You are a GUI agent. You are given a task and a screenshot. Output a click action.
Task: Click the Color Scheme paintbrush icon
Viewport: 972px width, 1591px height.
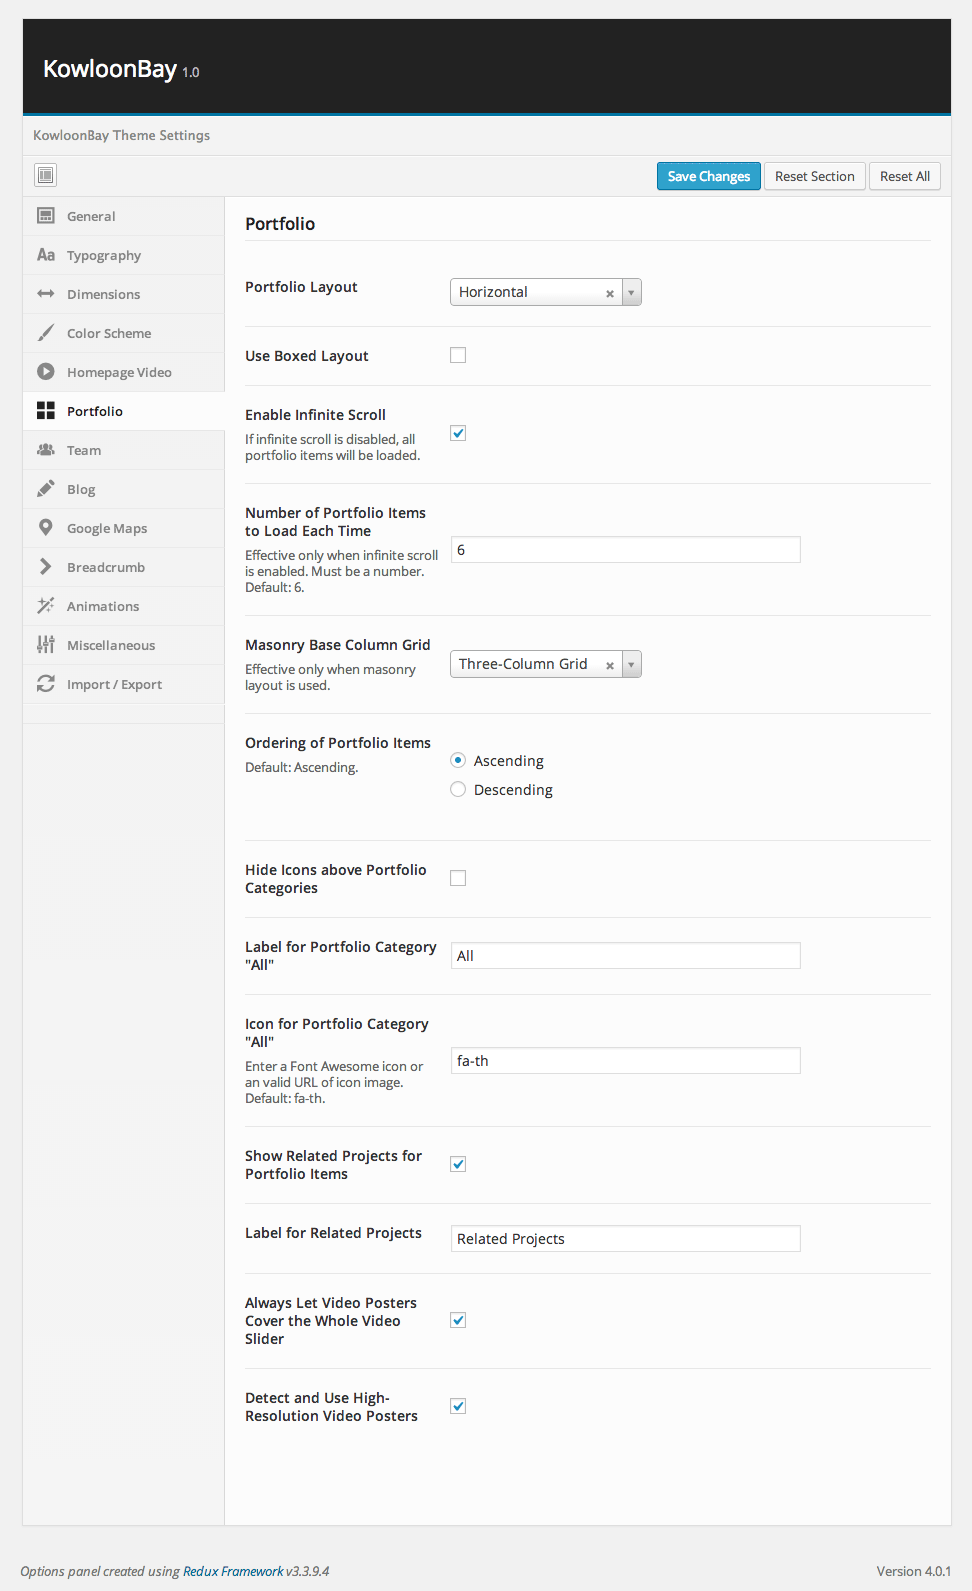click(x=46, y=333)
